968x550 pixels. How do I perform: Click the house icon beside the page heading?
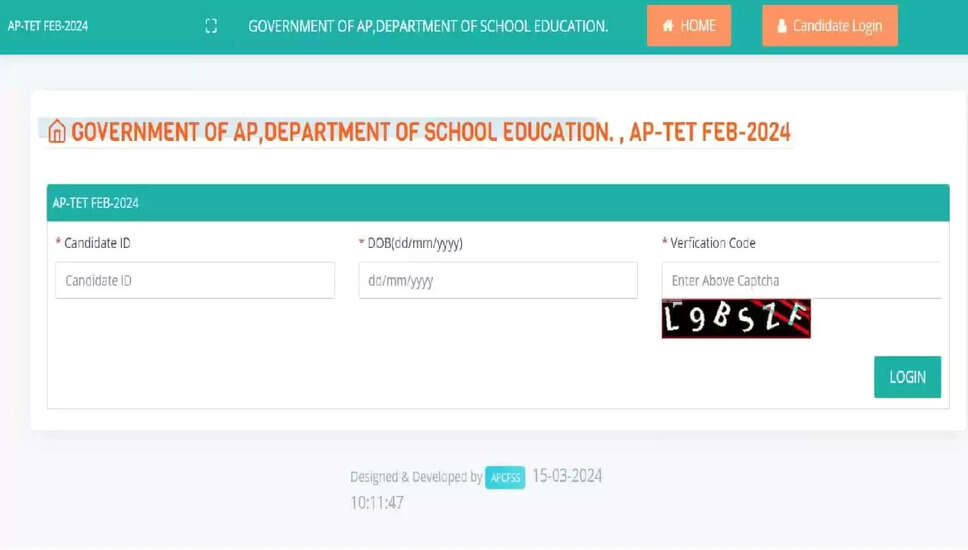57,132
